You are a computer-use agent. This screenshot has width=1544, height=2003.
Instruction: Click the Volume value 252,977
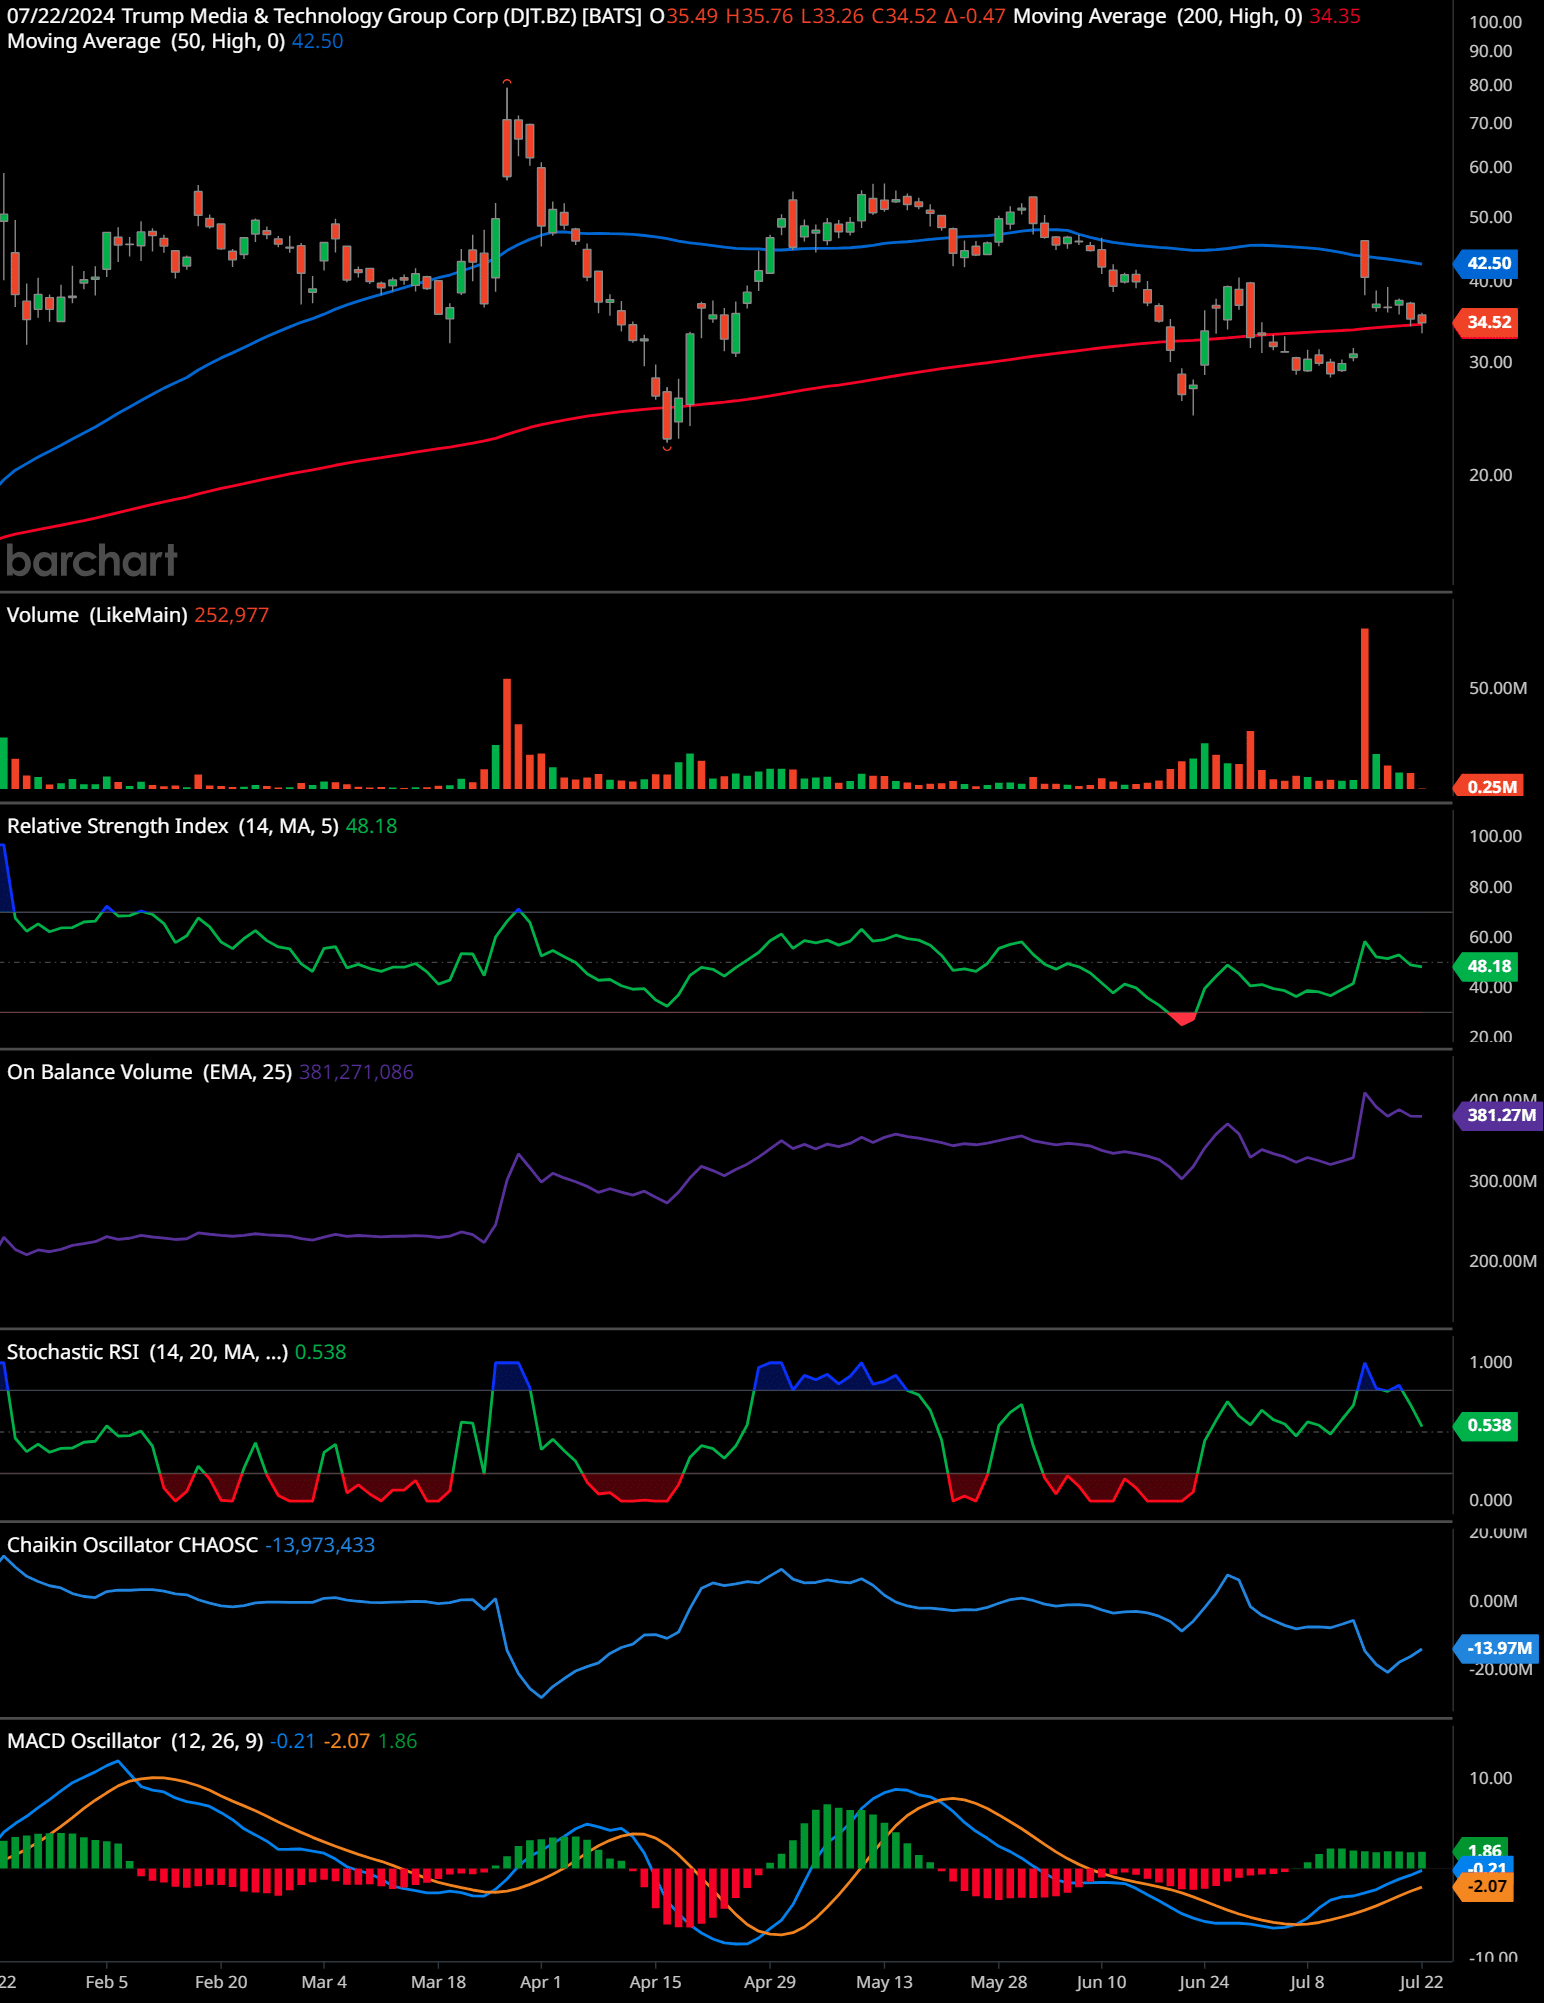pos(231,615)
